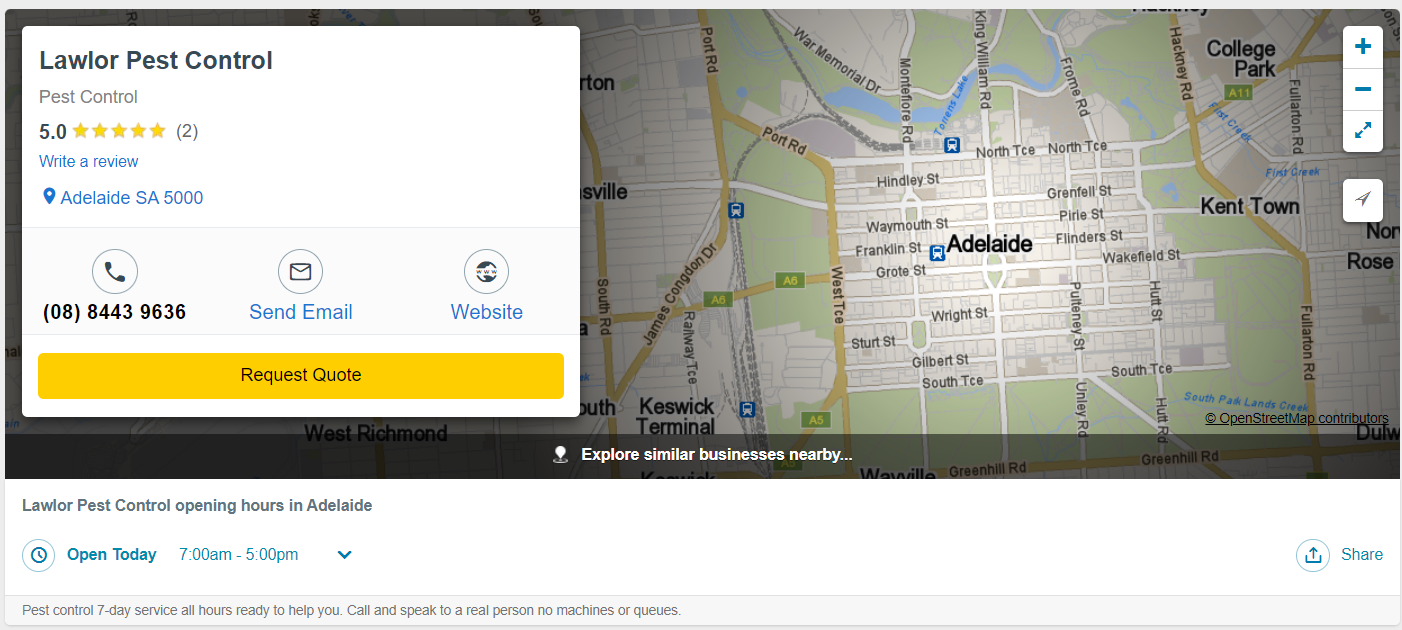This screenshot has width=1402, height=630.
Task: Call (08) 8443 9636
Action: 115,312
